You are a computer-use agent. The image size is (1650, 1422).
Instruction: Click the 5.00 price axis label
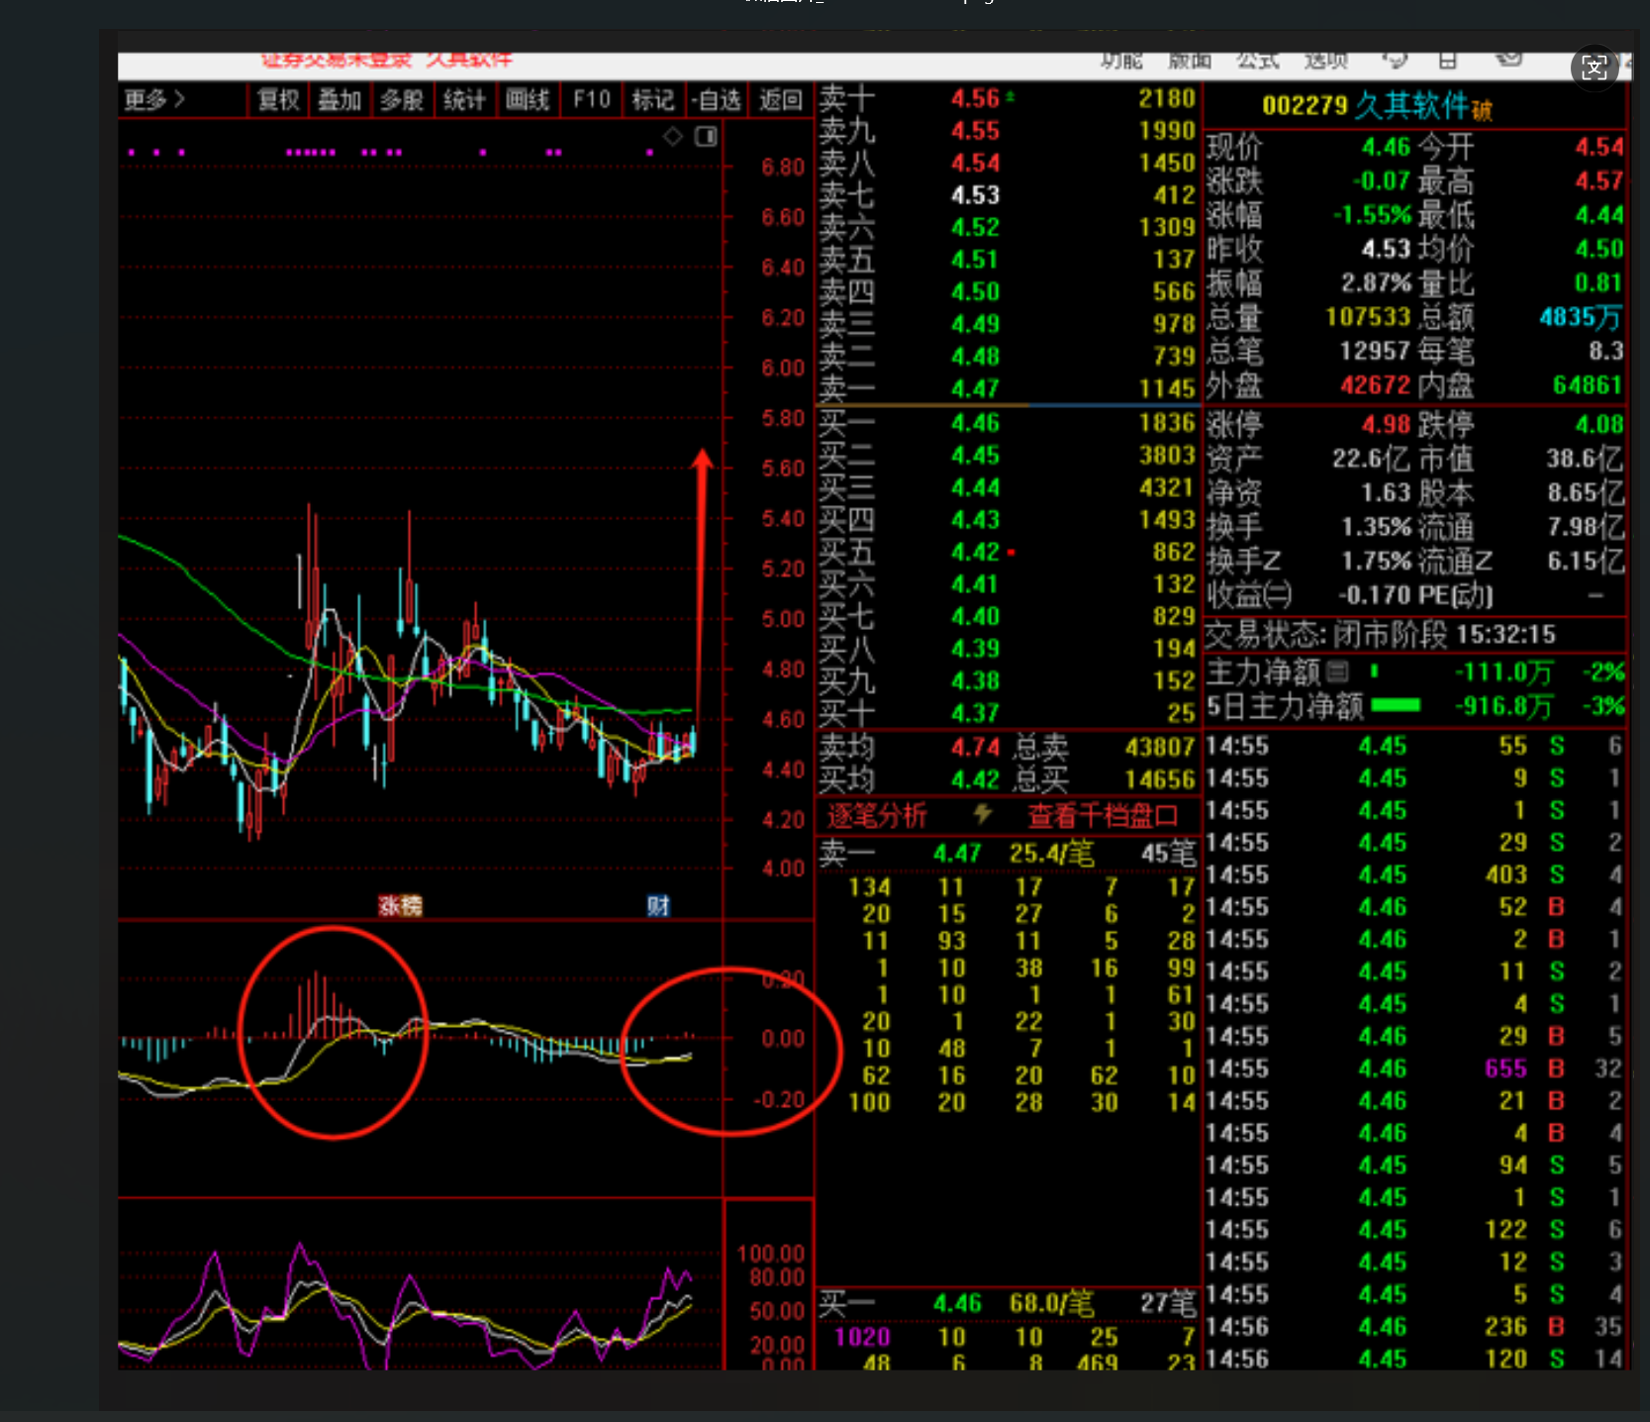coord(783,619)
